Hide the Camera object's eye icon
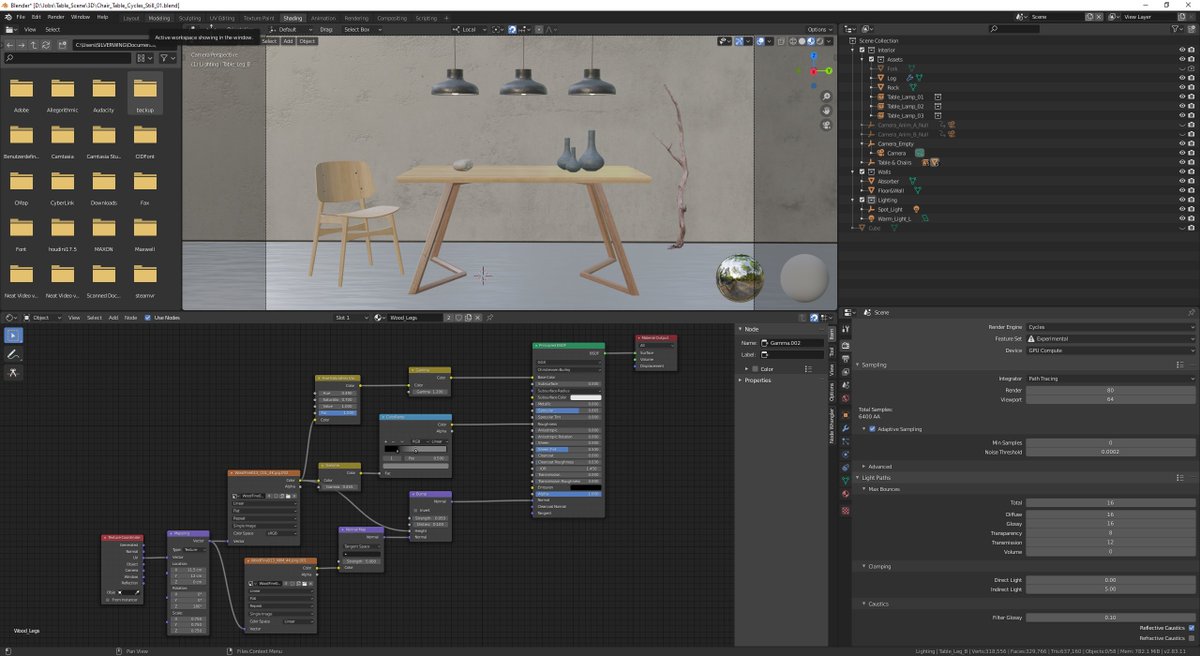Image resolution: width=1200 pixels, height=656 pixels. pos(1181,153)
